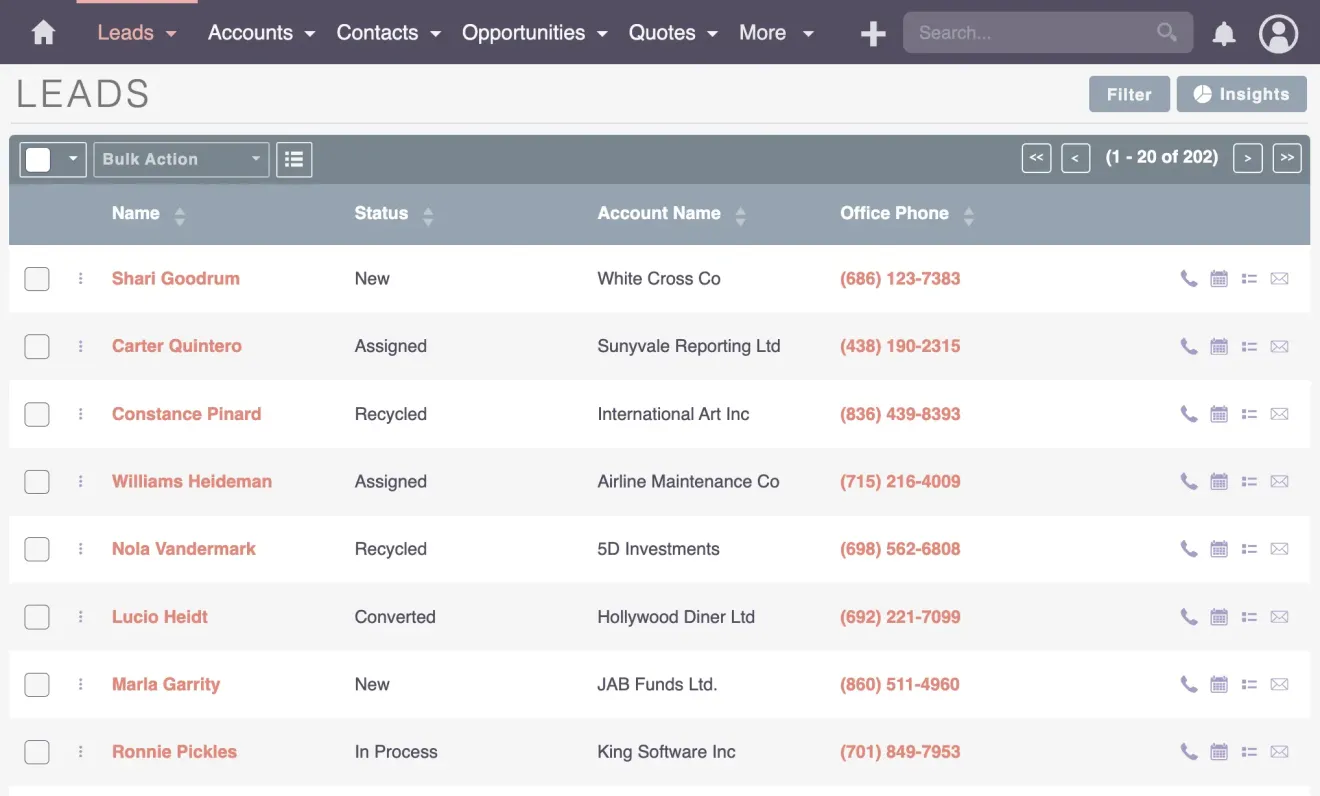
Task: Select Ronnie Pickles' row checkbox
Action: (37, 752)
